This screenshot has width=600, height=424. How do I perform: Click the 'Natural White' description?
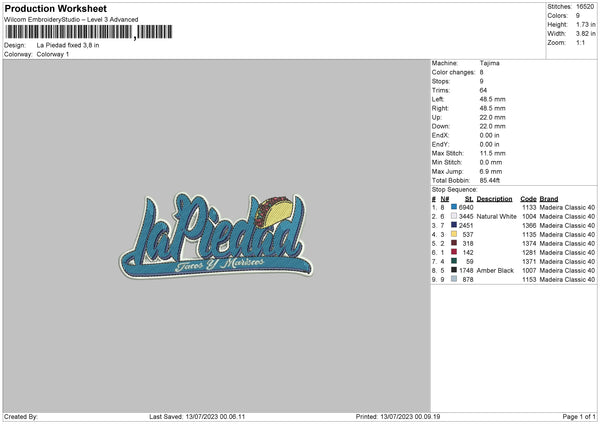coord(496,217)
